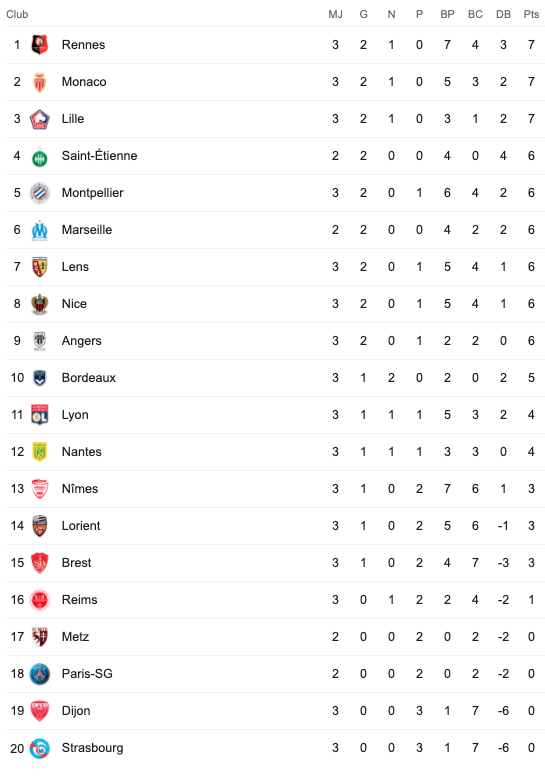Select the Lille club logo
This screenshot has width=545, height=777.
pyautogui.click(x=40, y=119)
